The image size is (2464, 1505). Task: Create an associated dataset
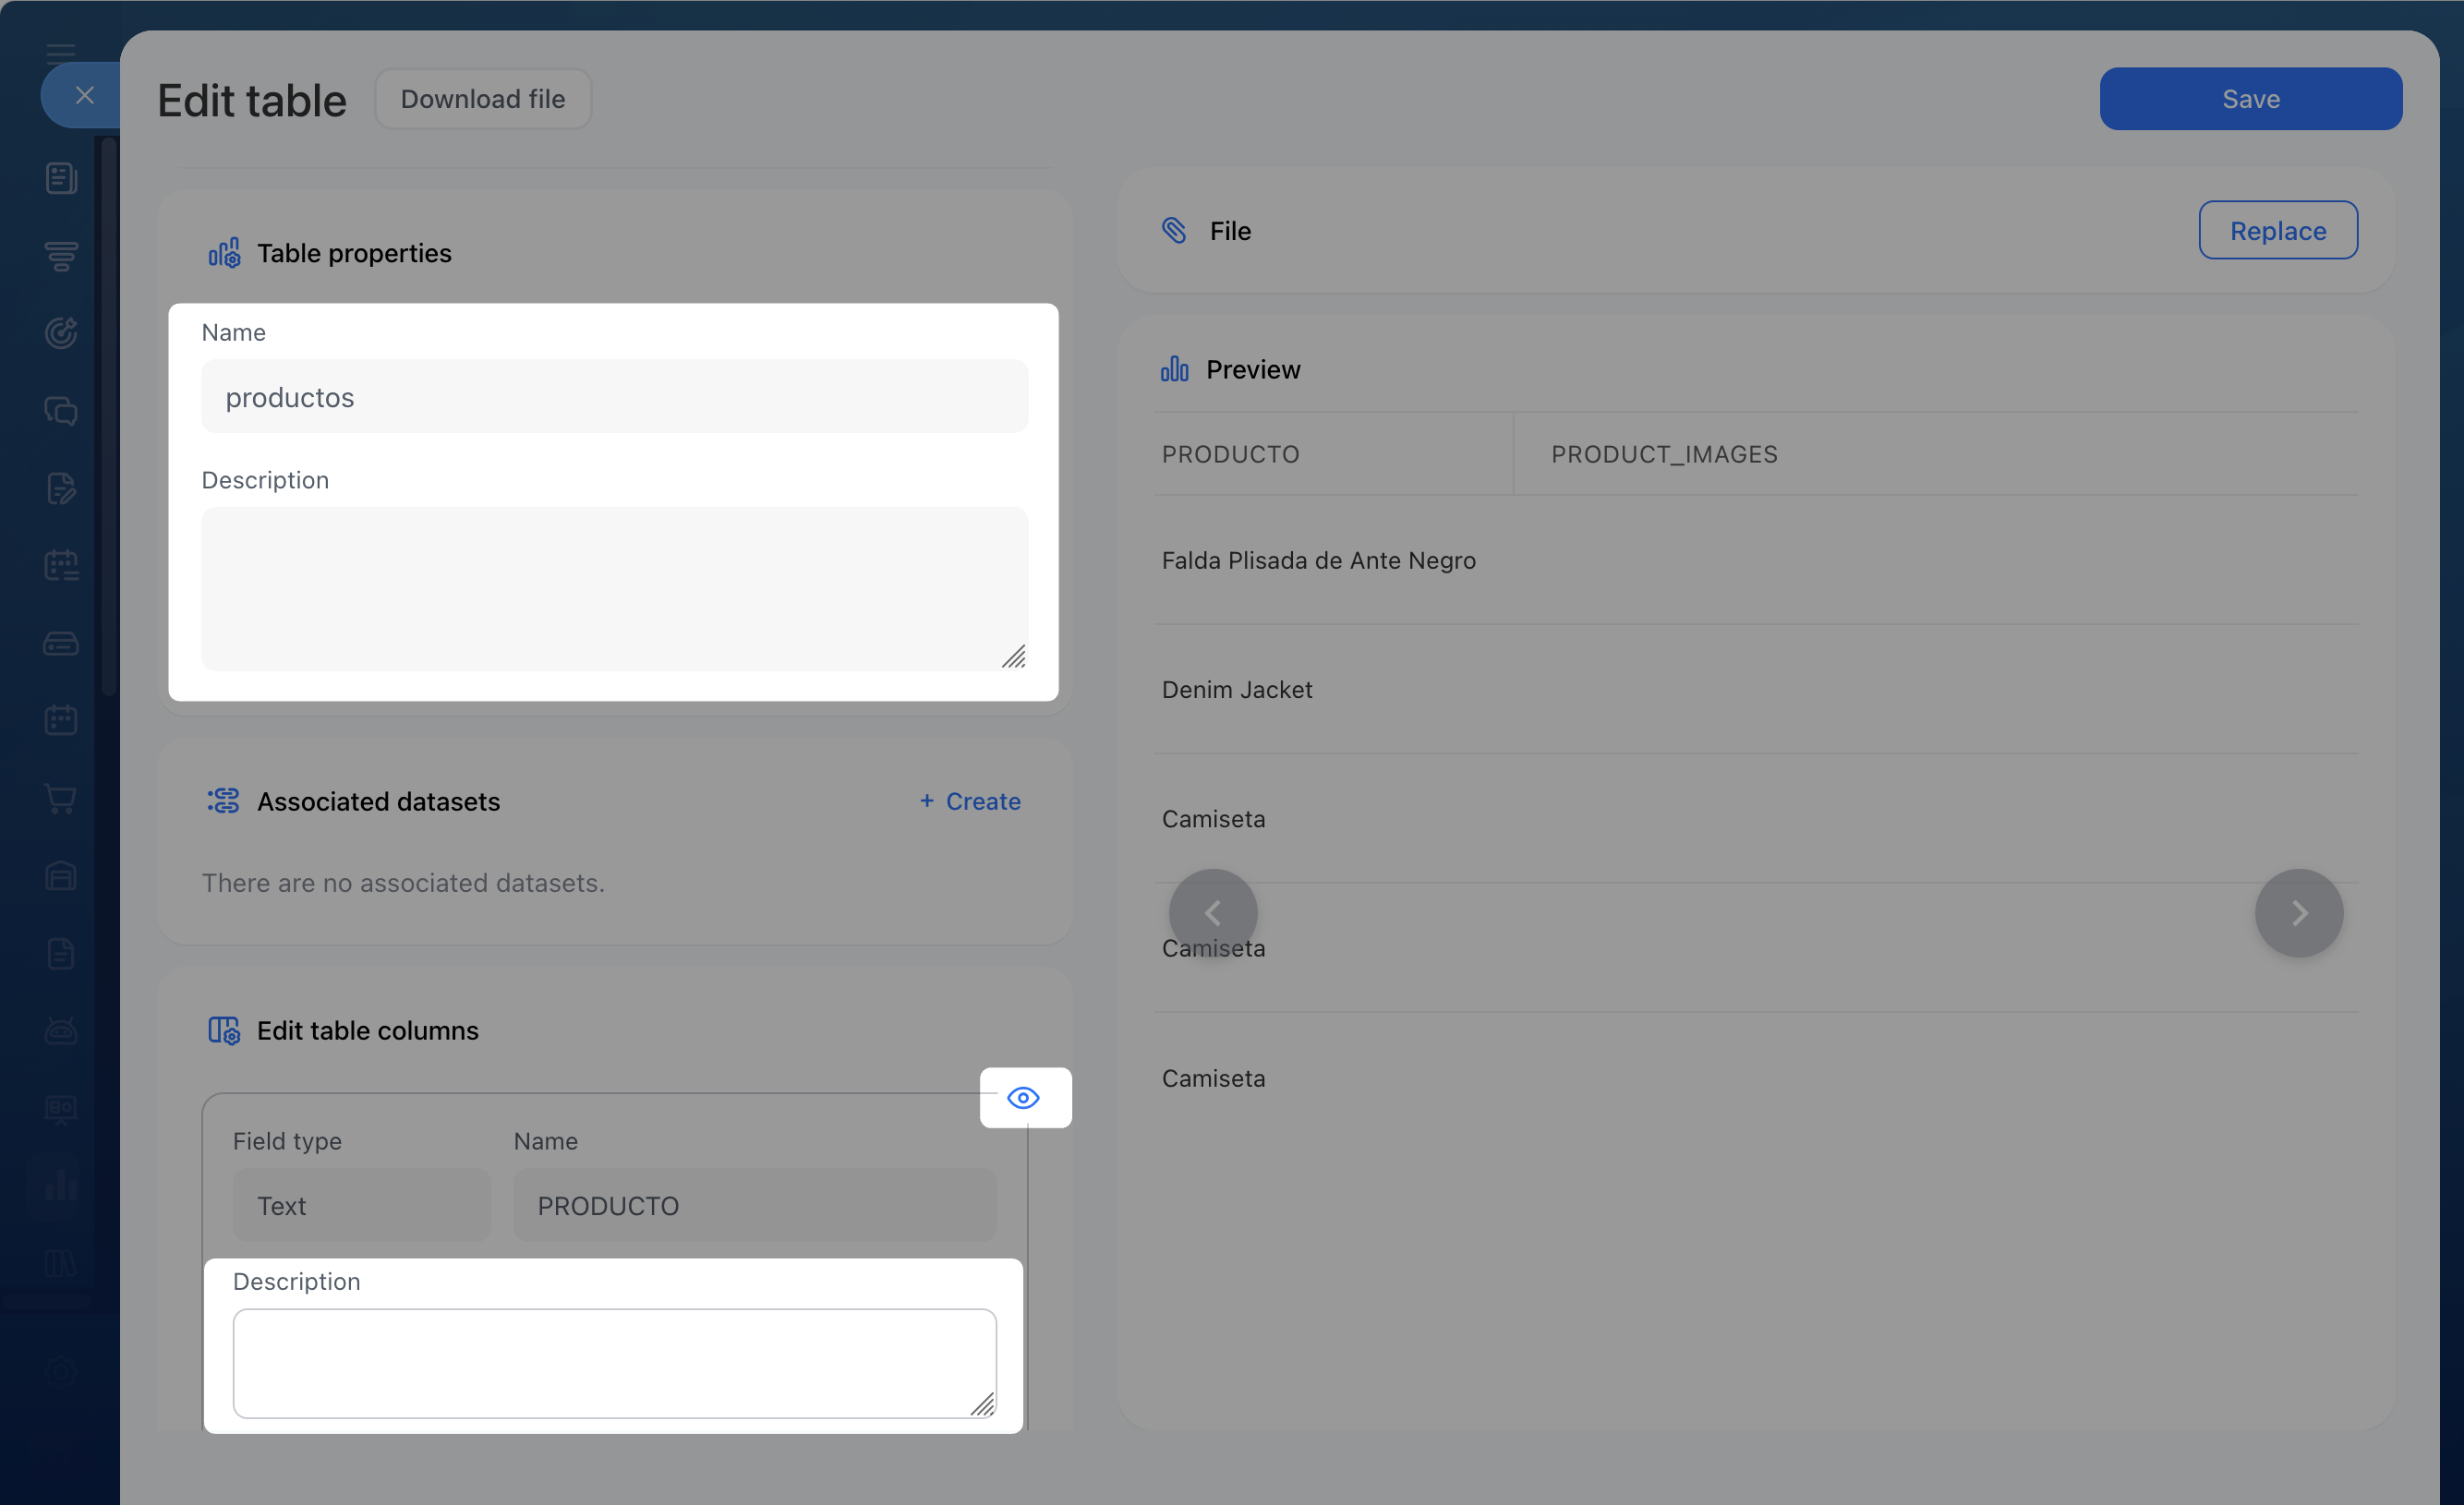coord(970,801)
